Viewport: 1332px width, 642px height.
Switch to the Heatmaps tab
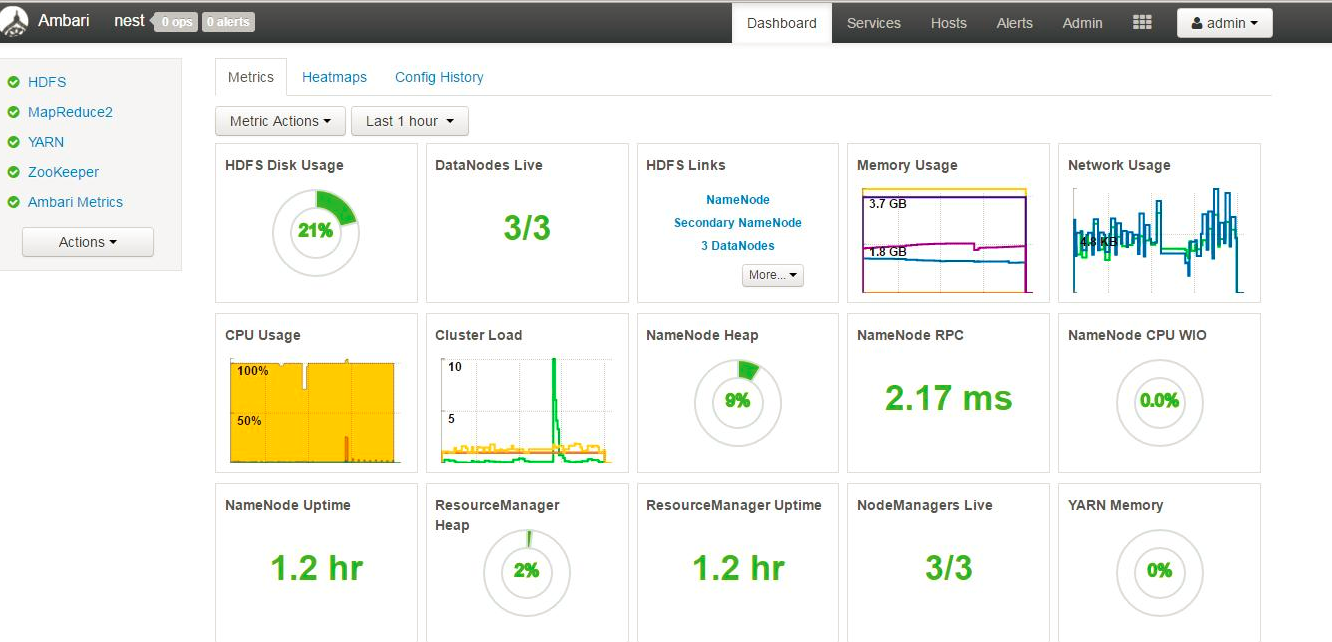(334, 77)
